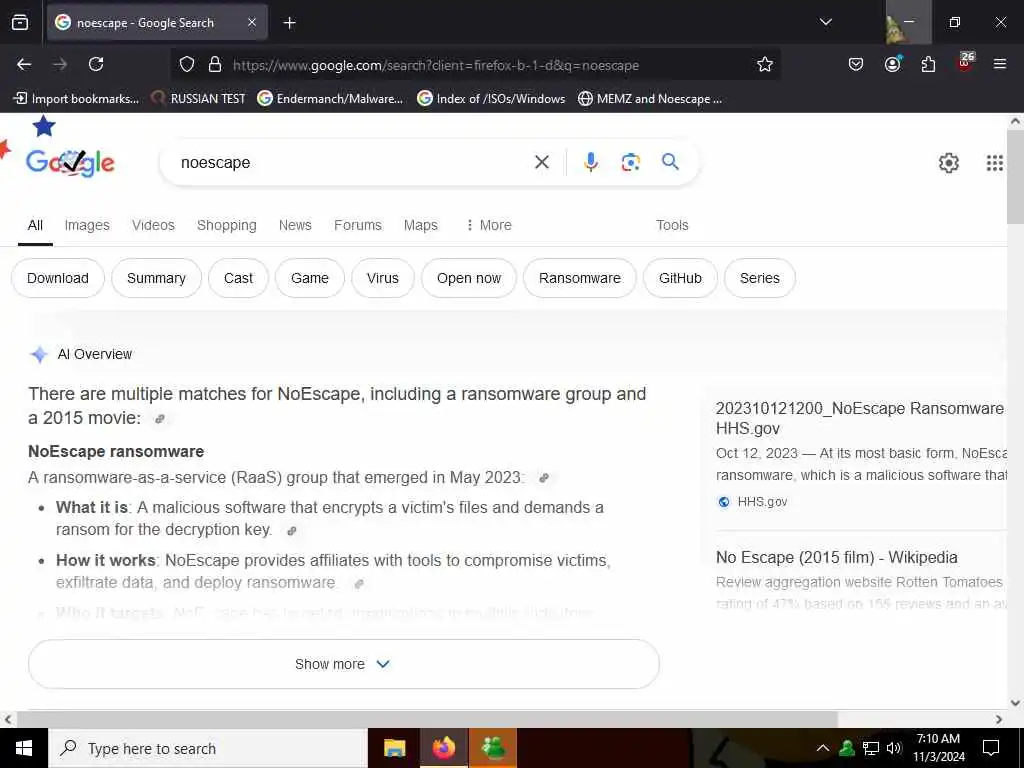Filter results with Series chip
The image size is (1024, 768).
[760, 278]
